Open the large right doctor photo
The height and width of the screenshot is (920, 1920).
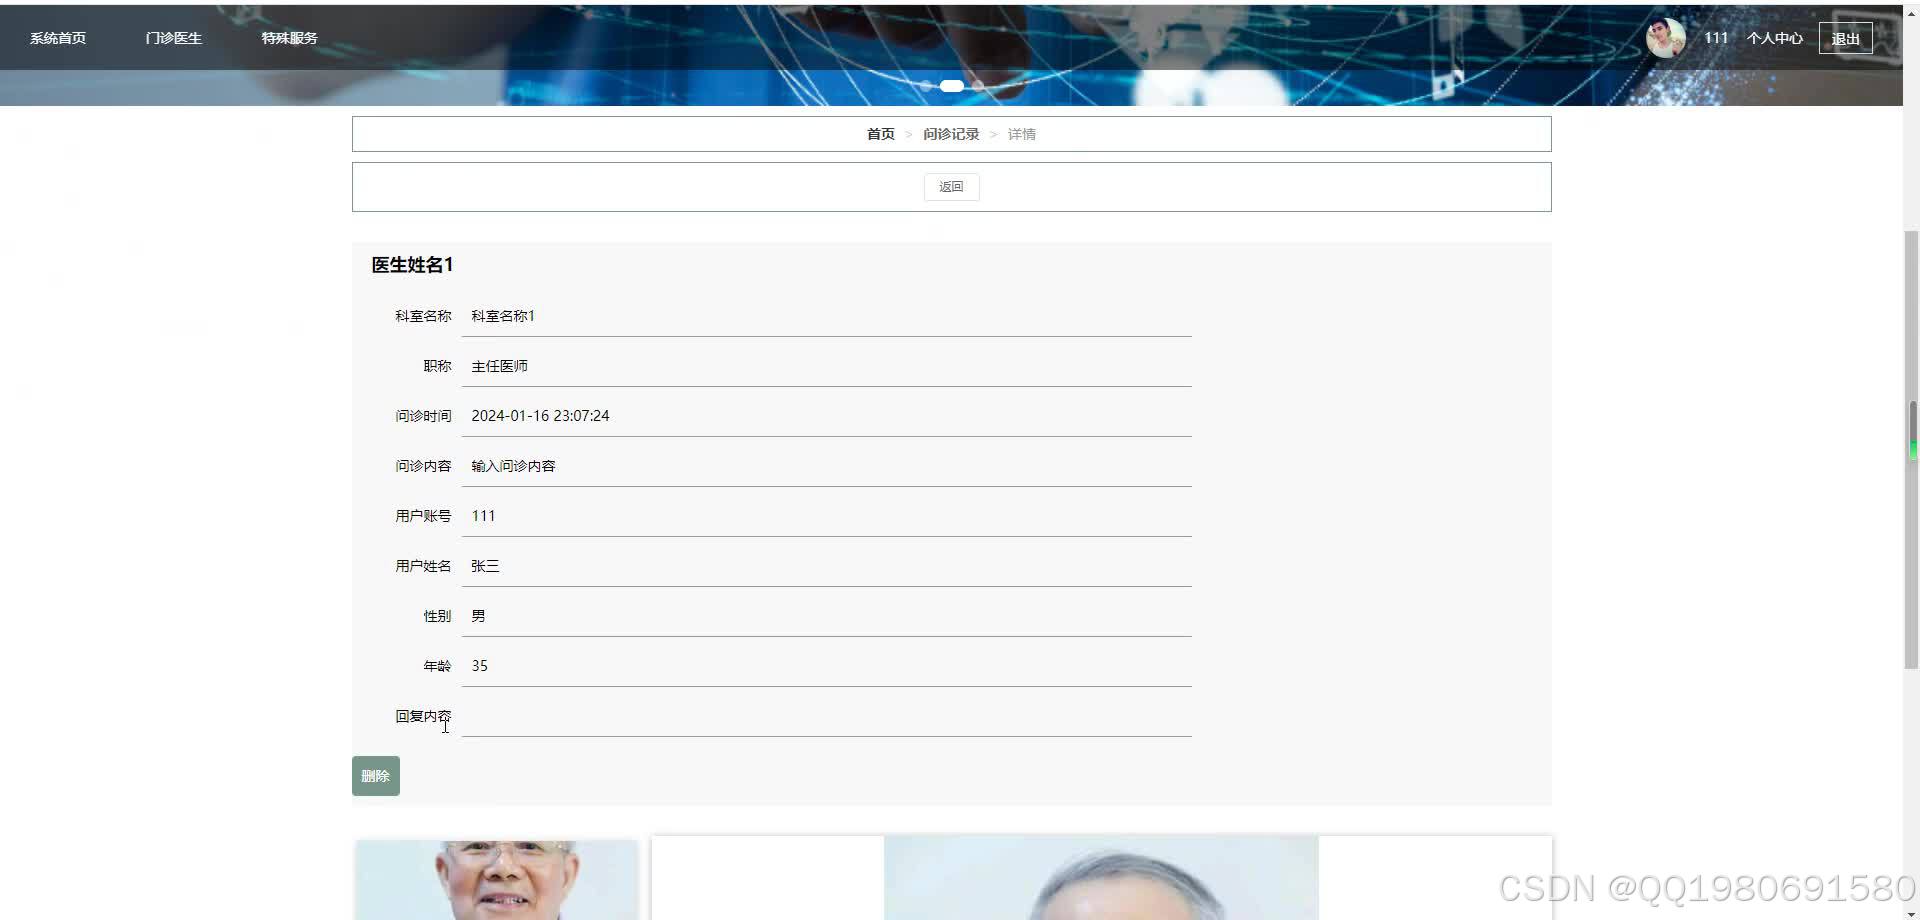[1101, 878]
